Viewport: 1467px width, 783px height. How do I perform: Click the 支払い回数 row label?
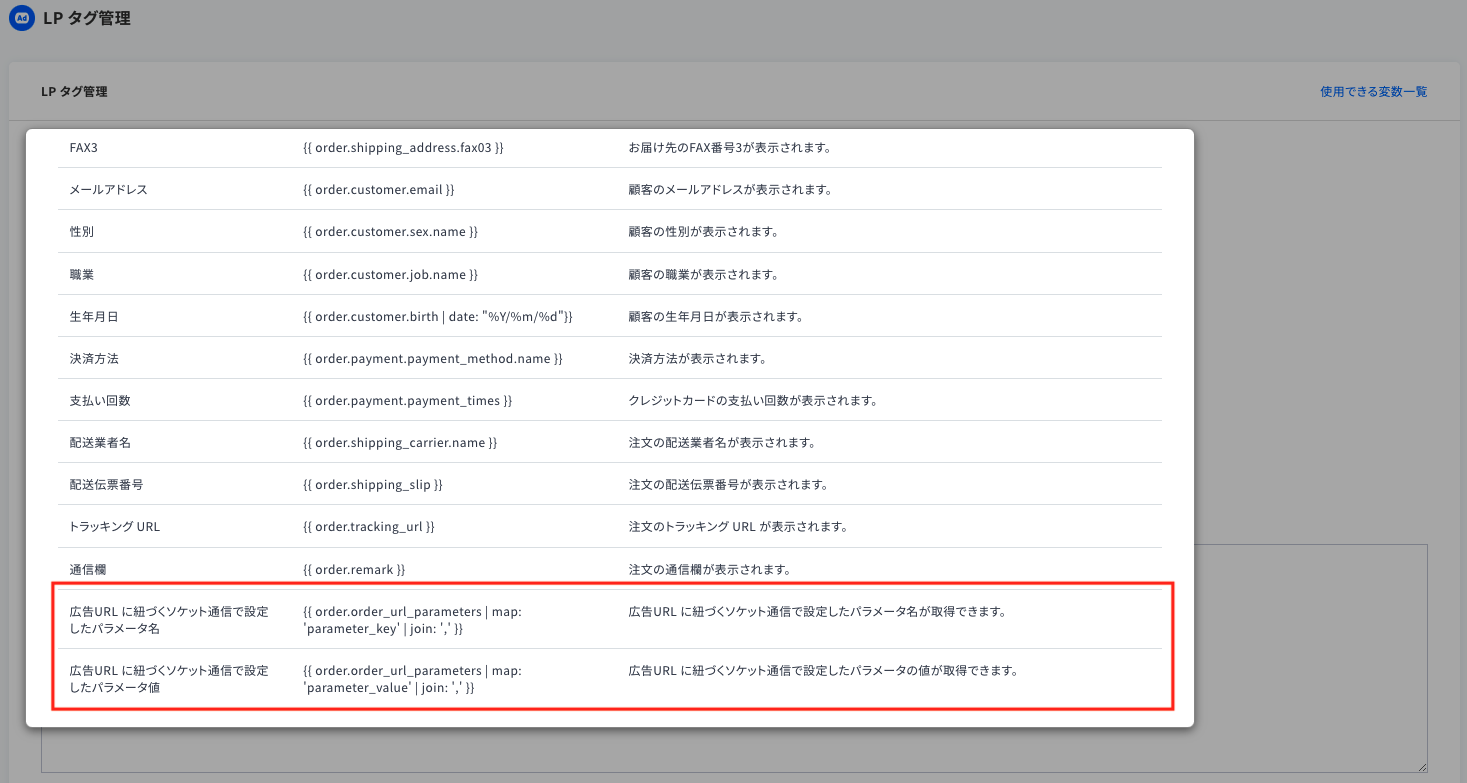(100, 401)
